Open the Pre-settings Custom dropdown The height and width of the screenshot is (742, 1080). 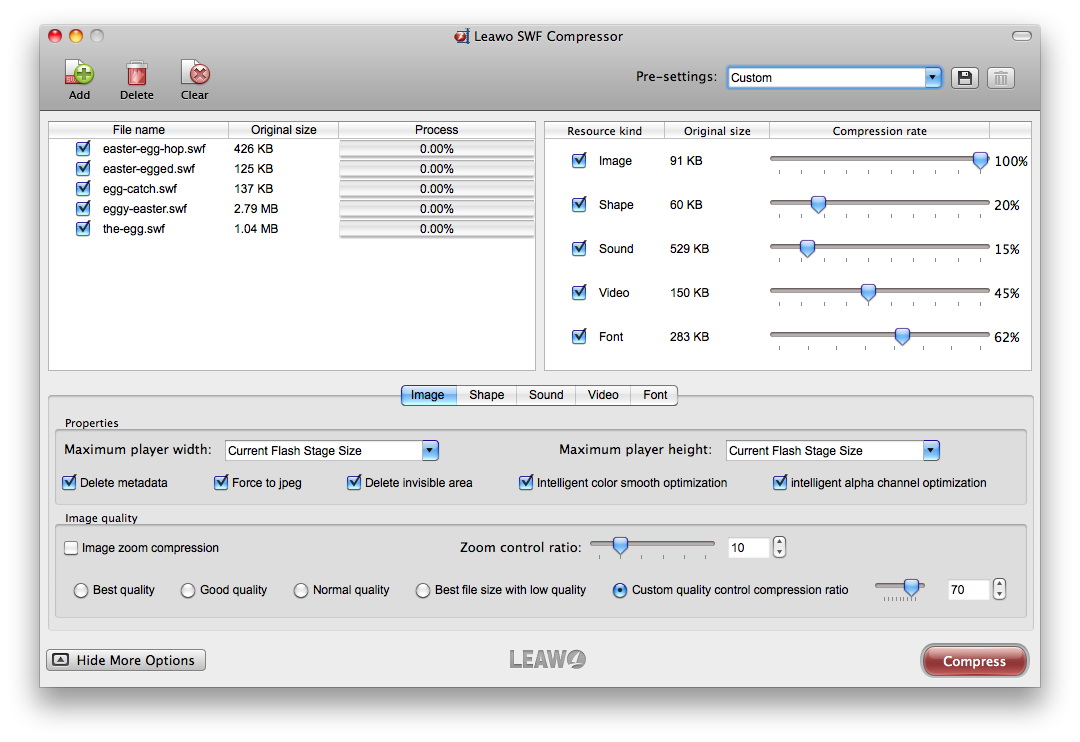click(x=933, y=77)
